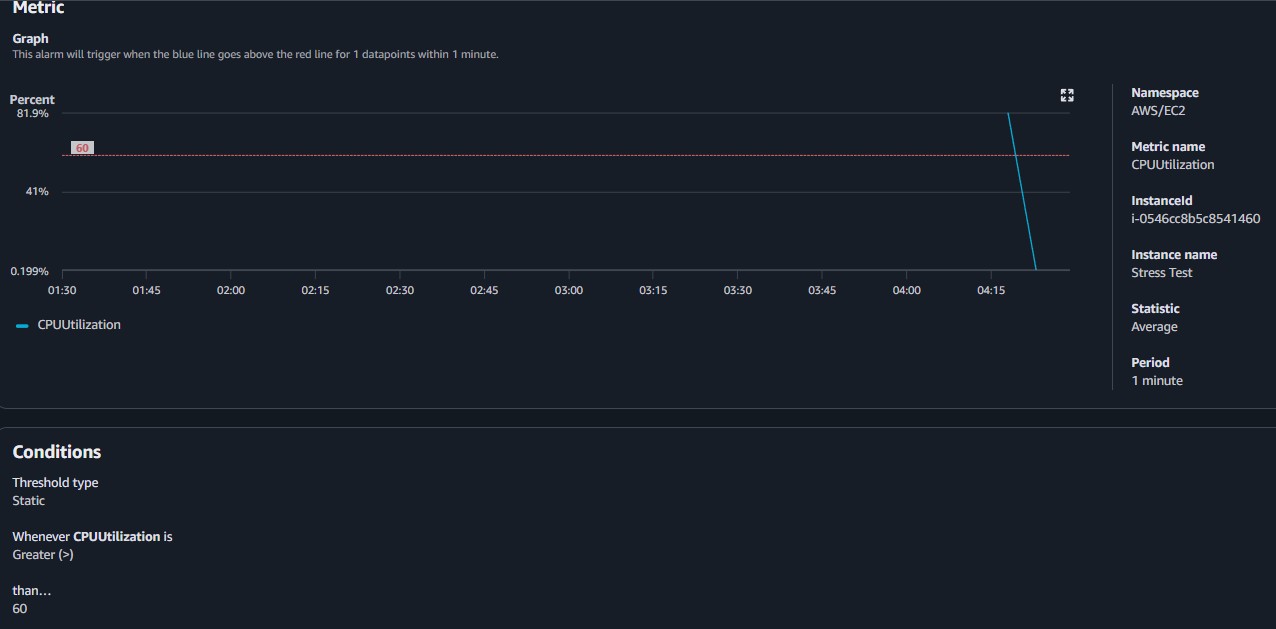Click the red 60 threshold label
Viewport: 1276px width, 629px height.
81,147
